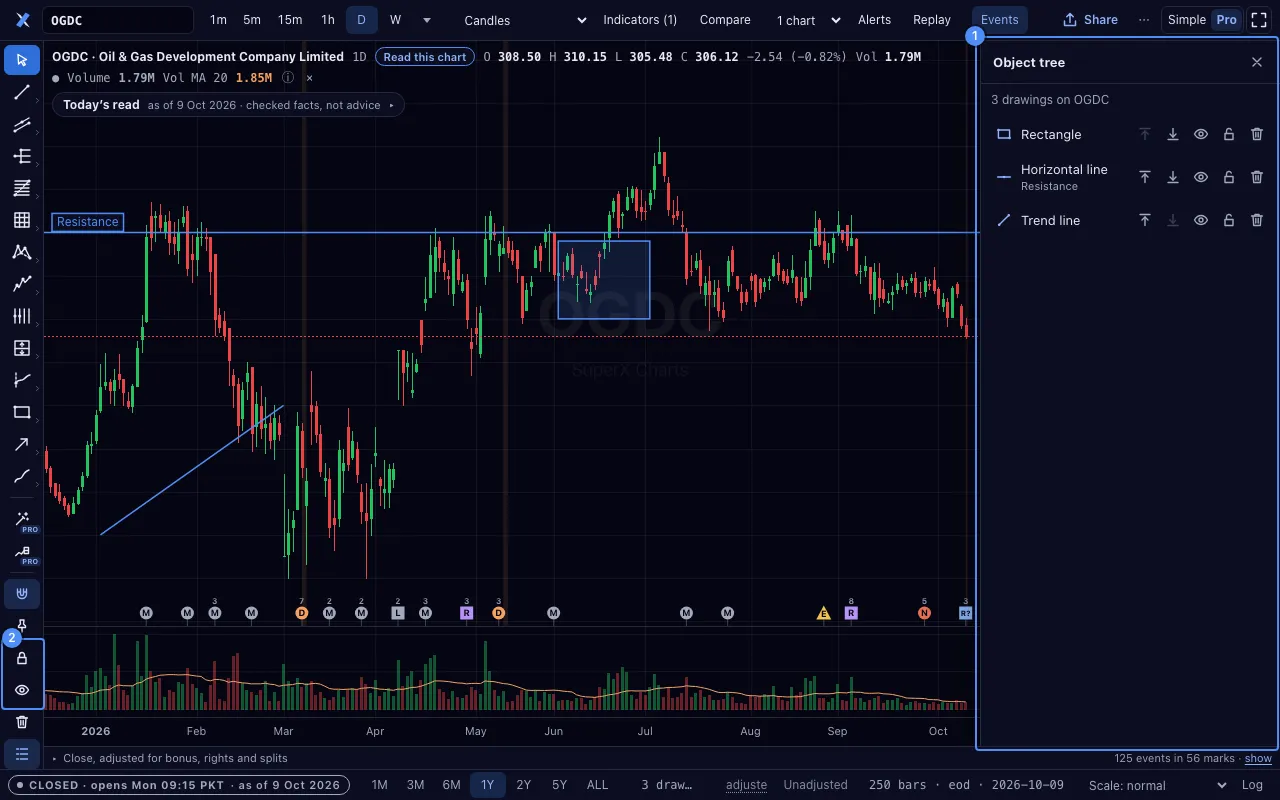Open the Scale: normal dropdown
1280x800 pixels.
click(x=1157, y=785)
